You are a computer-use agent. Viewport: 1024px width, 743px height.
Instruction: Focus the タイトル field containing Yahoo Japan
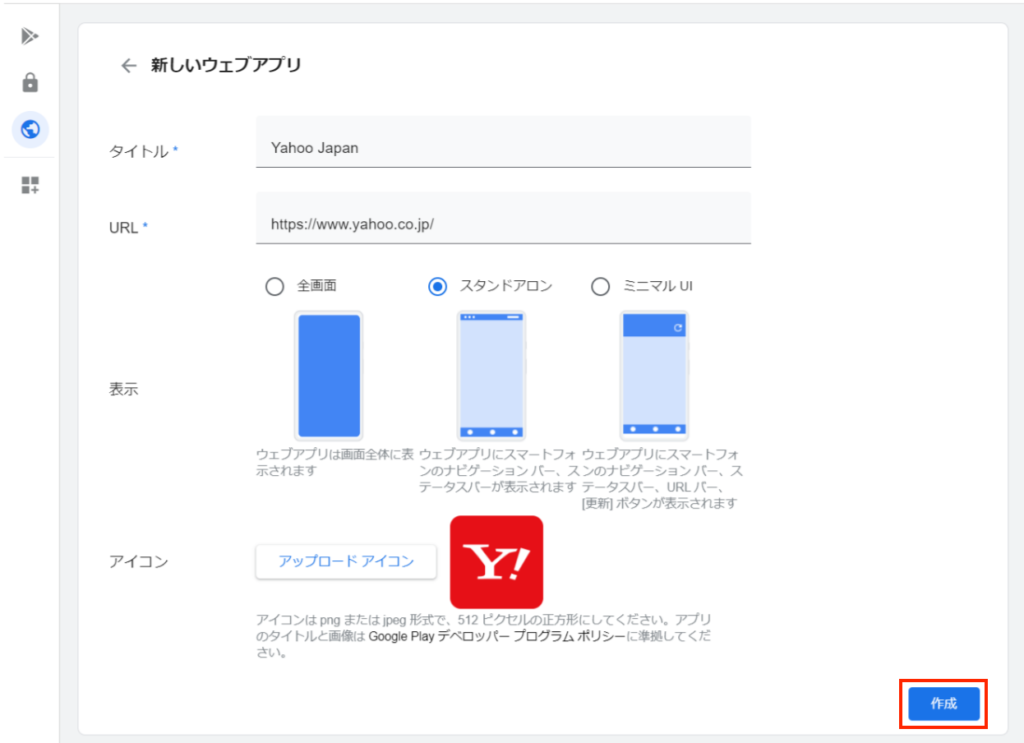503,147
